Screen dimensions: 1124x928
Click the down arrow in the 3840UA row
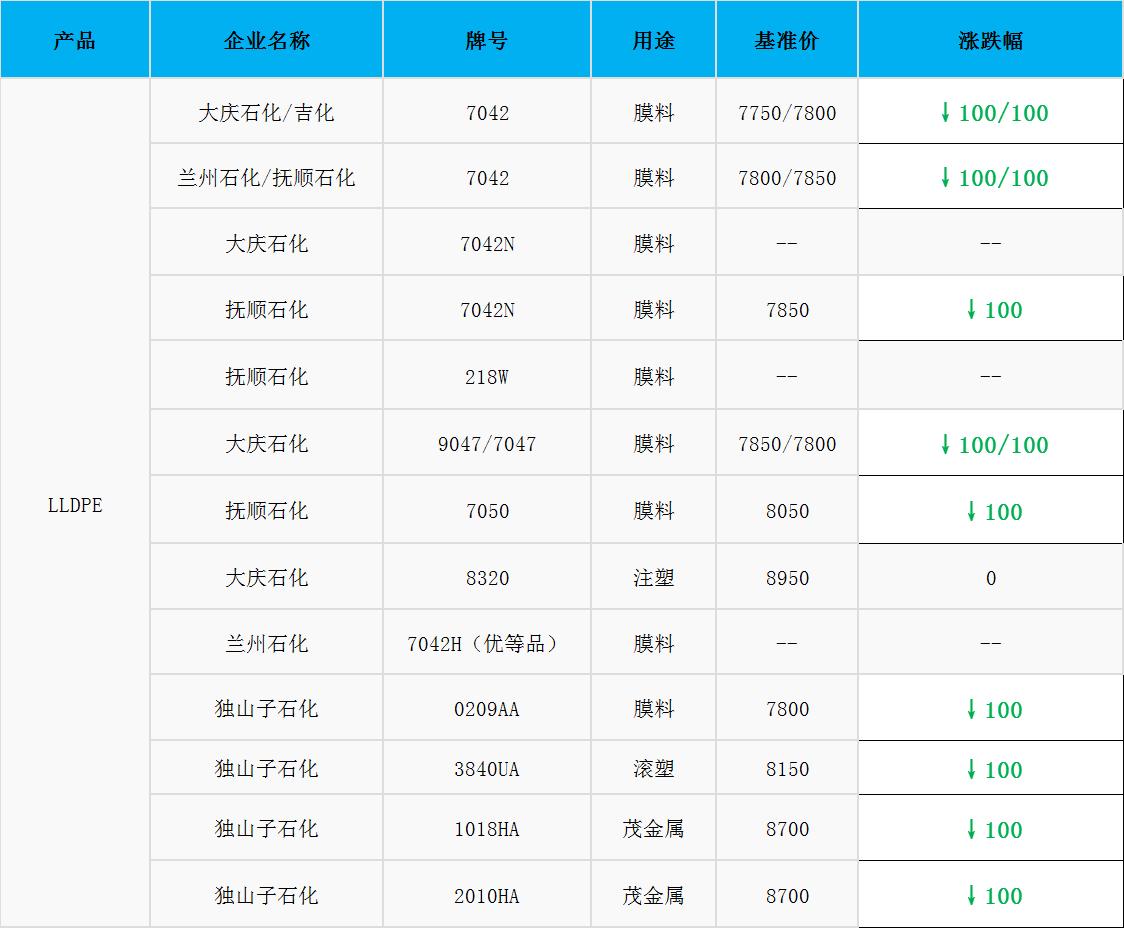(970, 770)
